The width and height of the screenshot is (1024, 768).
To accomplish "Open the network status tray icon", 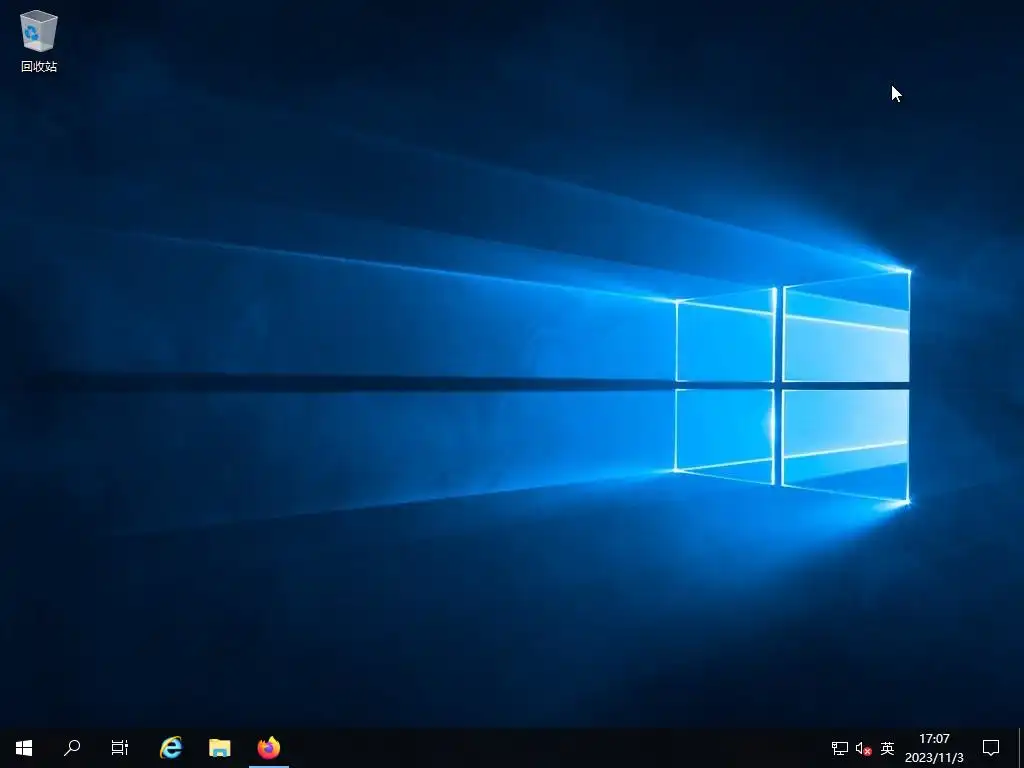I will coord(839,748).
